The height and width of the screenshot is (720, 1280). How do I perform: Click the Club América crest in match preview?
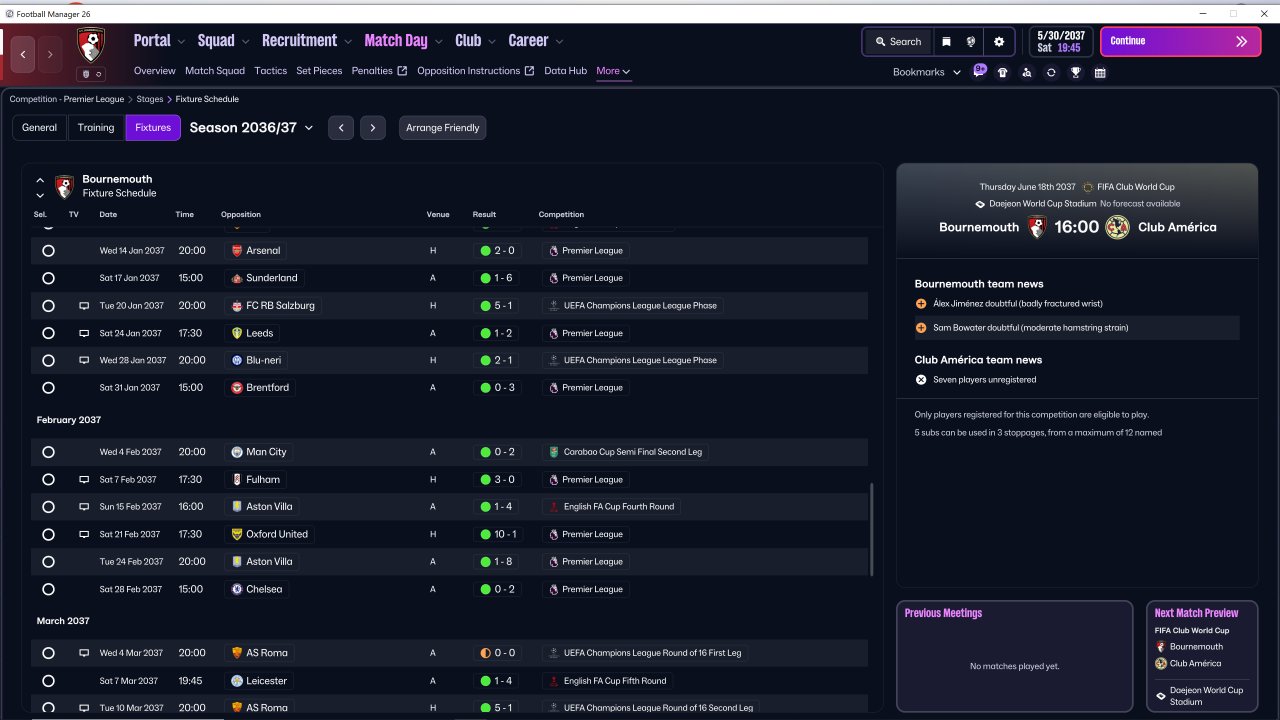1117,227
